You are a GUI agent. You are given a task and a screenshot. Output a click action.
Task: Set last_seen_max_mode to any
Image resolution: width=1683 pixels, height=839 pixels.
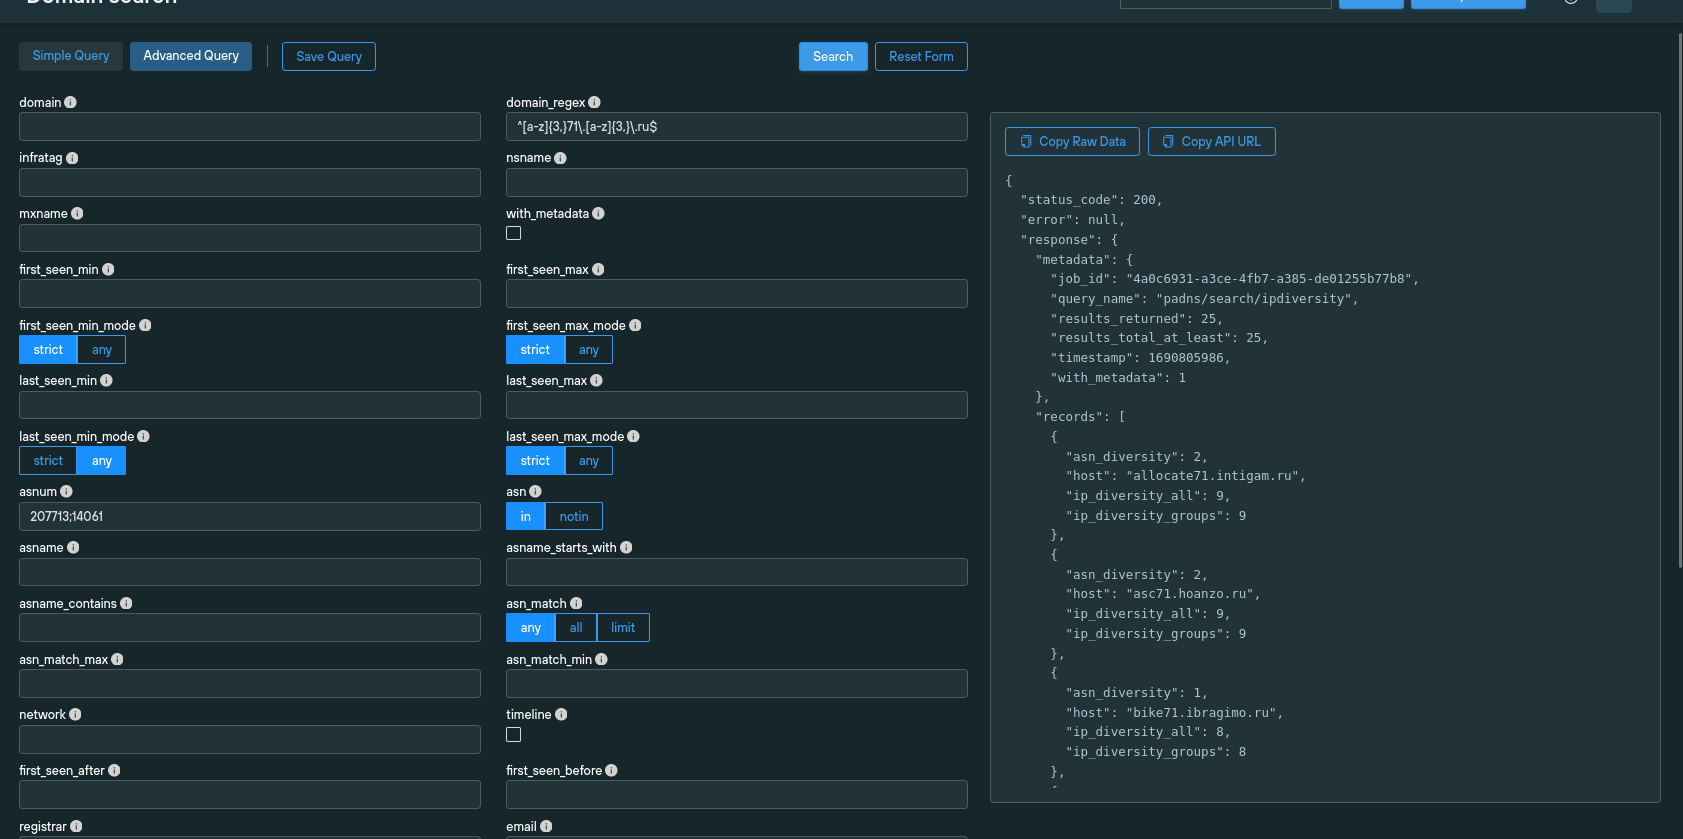point(589,460)
